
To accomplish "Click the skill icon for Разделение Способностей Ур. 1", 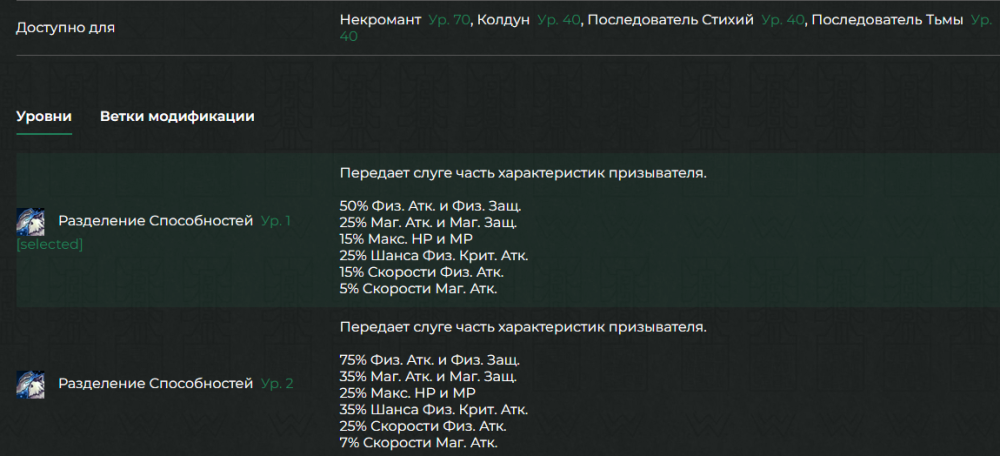I will pos(30,222).
